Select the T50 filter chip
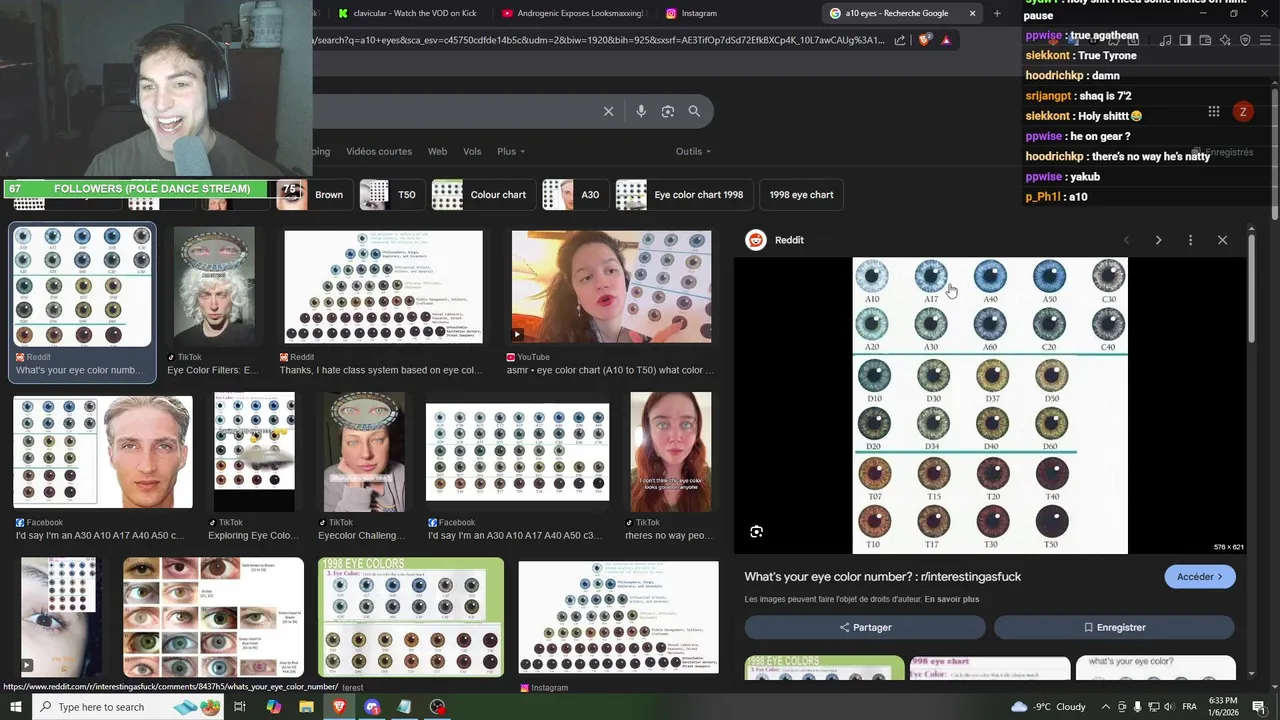1280x720 pixels. tap(392, 194)
